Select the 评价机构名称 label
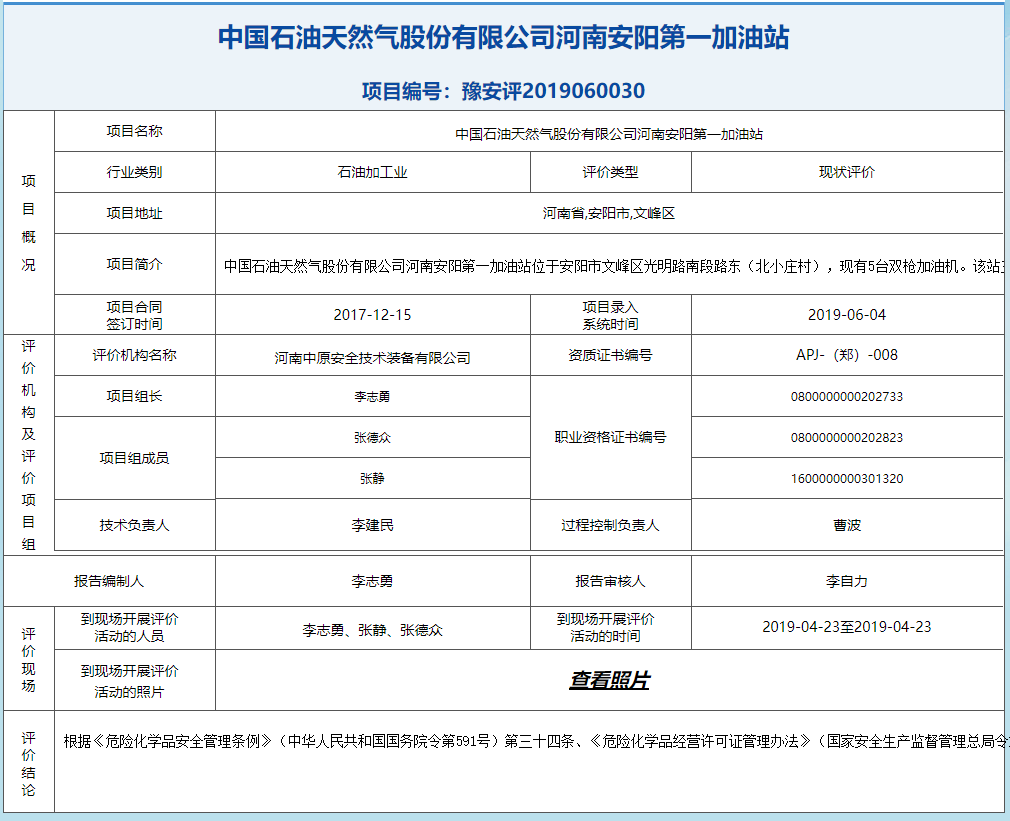Image resolution: width=1010 pixels, height=821 pixels. click(x=135, y=355)
